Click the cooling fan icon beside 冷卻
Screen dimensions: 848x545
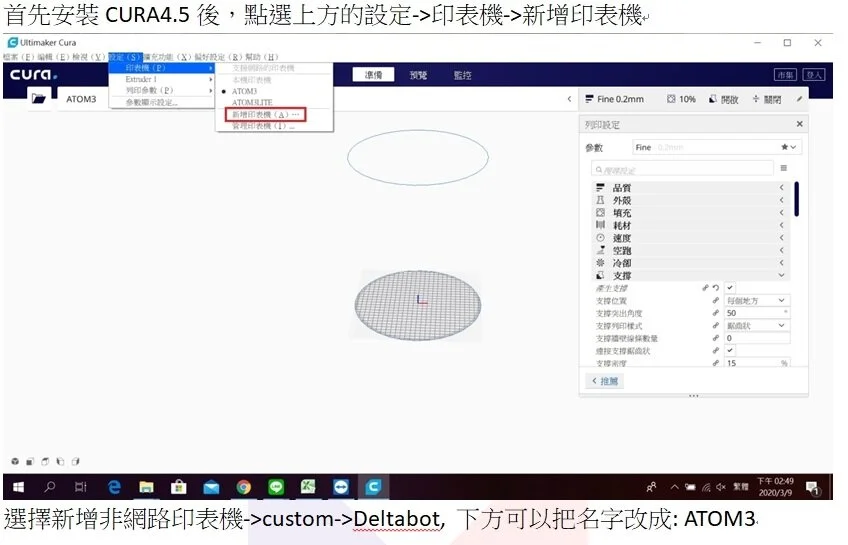[x=600, y=262]
